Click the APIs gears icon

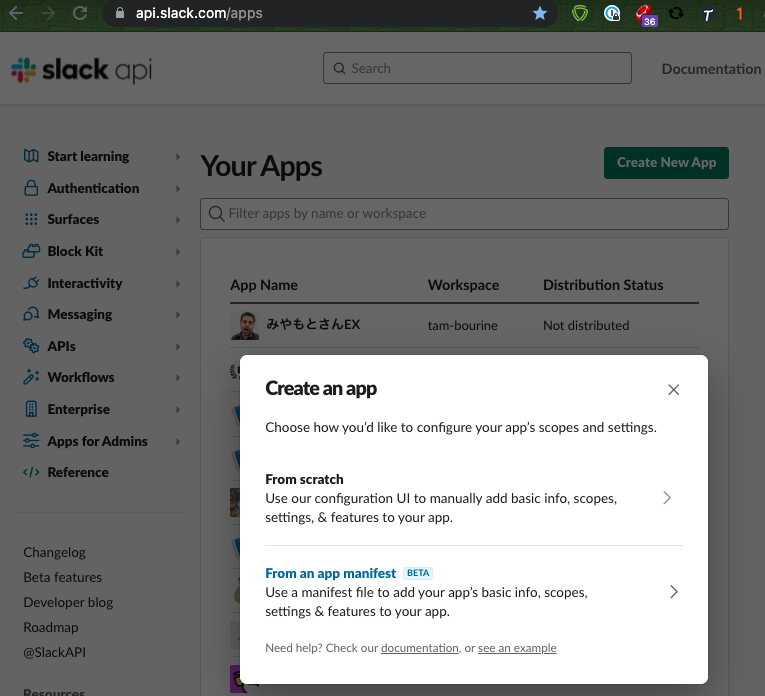tap(31, 346)
